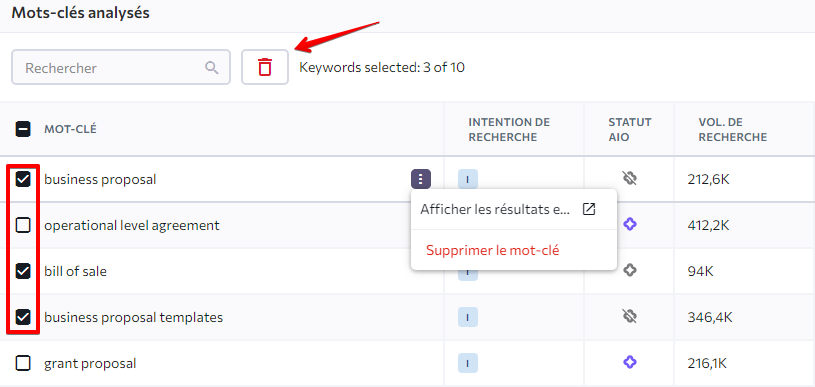Click intent badge I for business proposal
This screenshot has height=387, width=815.
[x=468, y=179]
